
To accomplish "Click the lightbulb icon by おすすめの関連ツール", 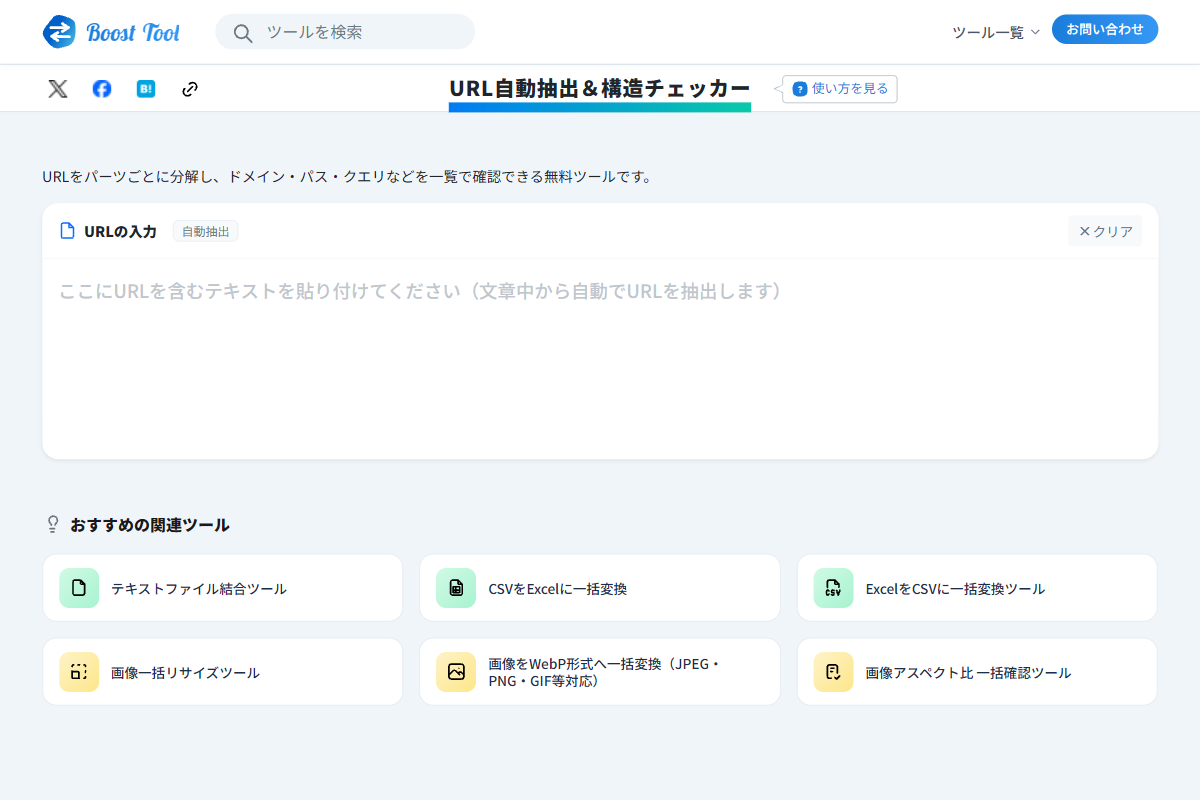I will (53, 524).
